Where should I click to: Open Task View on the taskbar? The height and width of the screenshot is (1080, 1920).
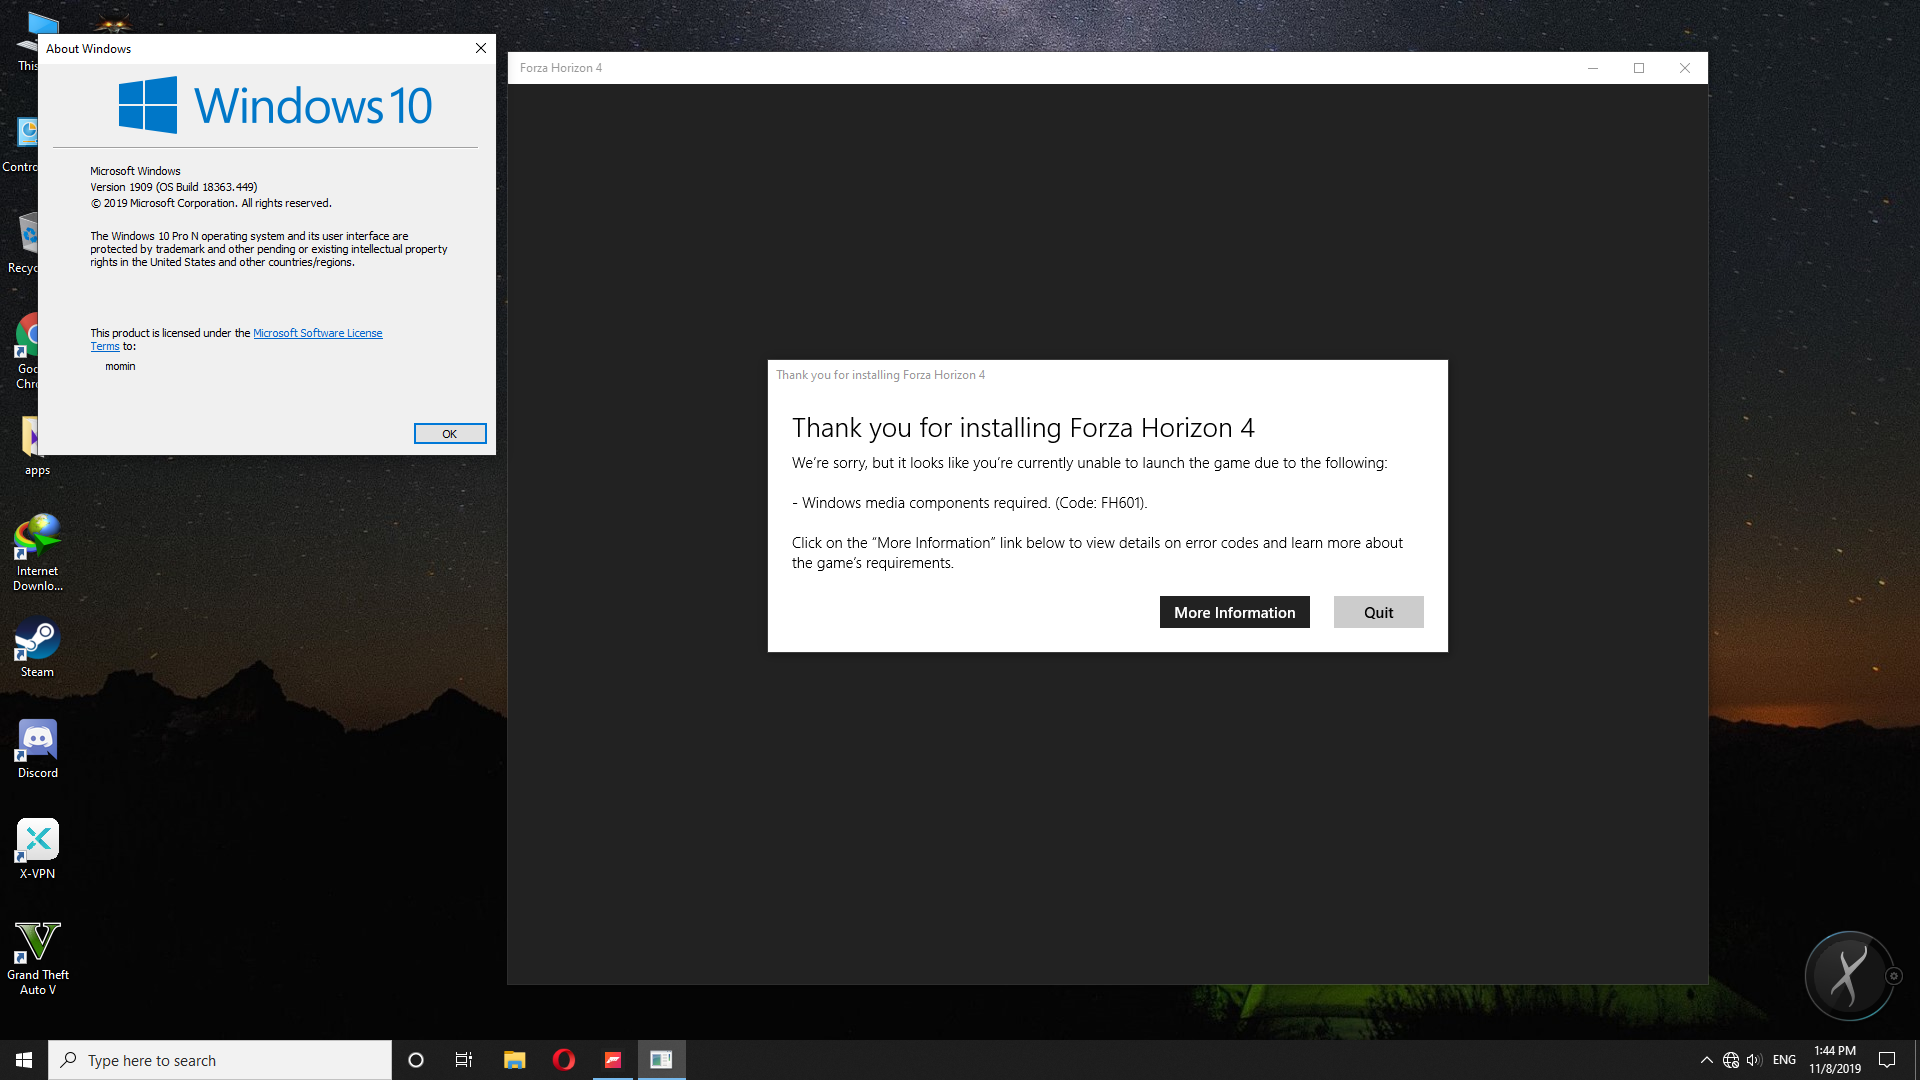click(464, 1060)
